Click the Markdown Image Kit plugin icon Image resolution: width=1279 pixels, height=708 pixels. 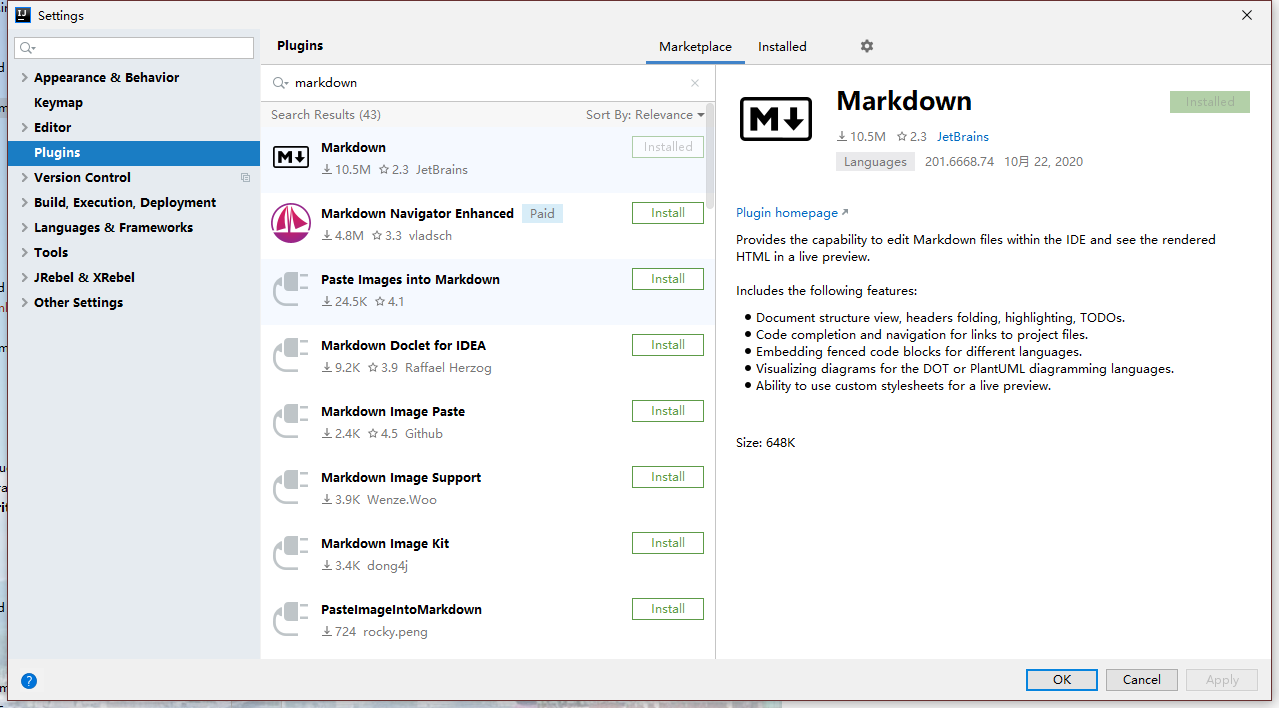click(x=291, y=553)
